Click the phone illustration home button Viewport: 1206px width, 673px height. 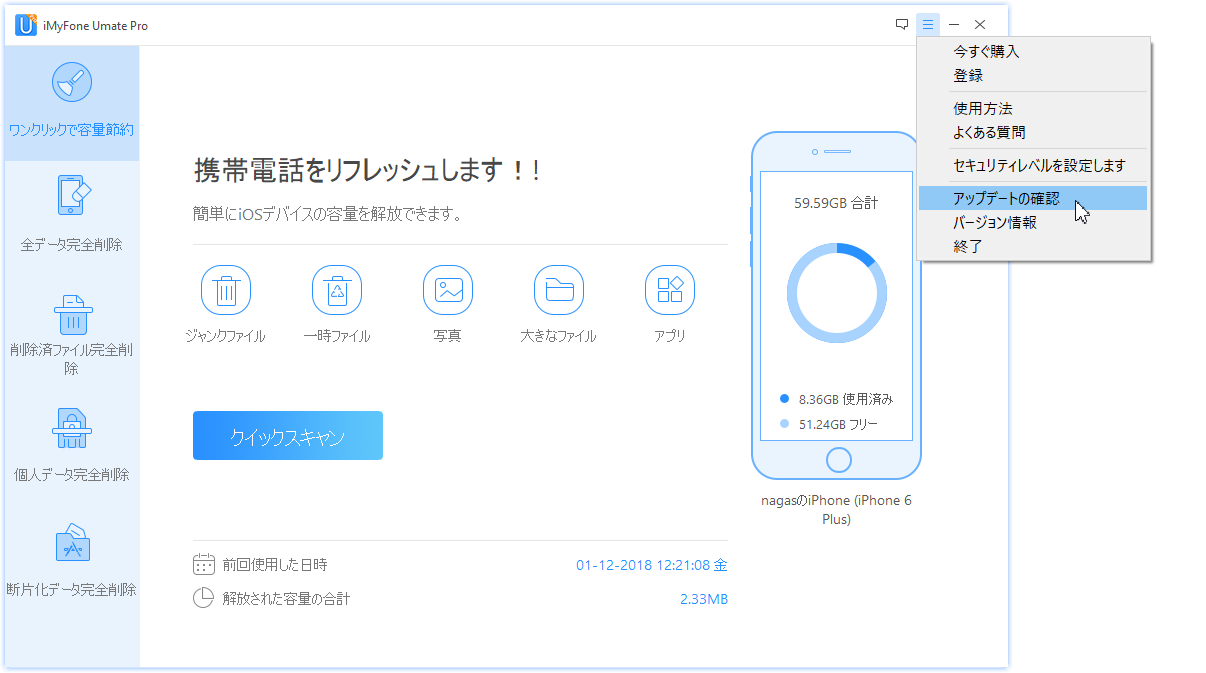tap(839, 460)
